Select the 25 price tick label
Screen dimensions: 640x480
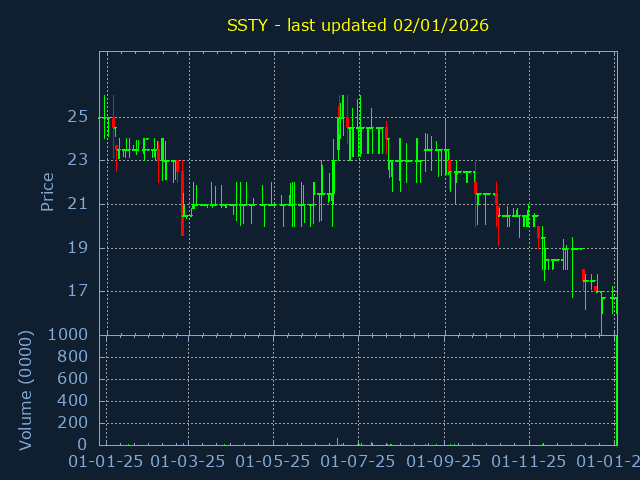(x=78, y=117)
